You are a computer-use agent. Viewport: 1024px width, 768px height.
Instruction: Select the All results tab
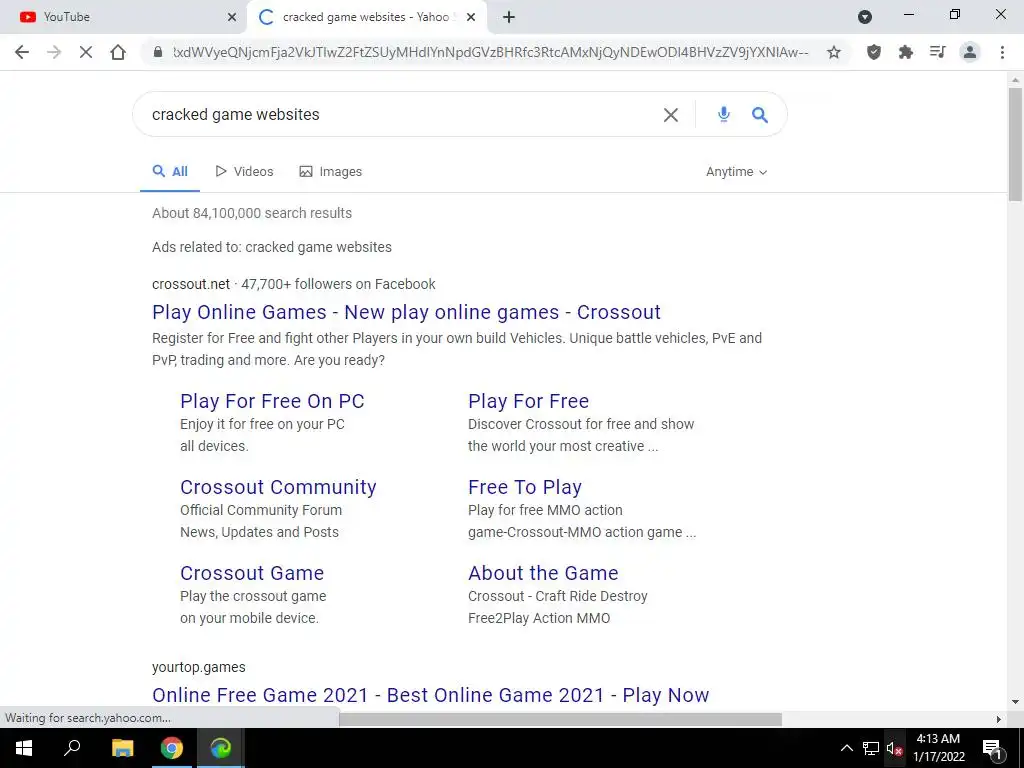tap(170, 172)
